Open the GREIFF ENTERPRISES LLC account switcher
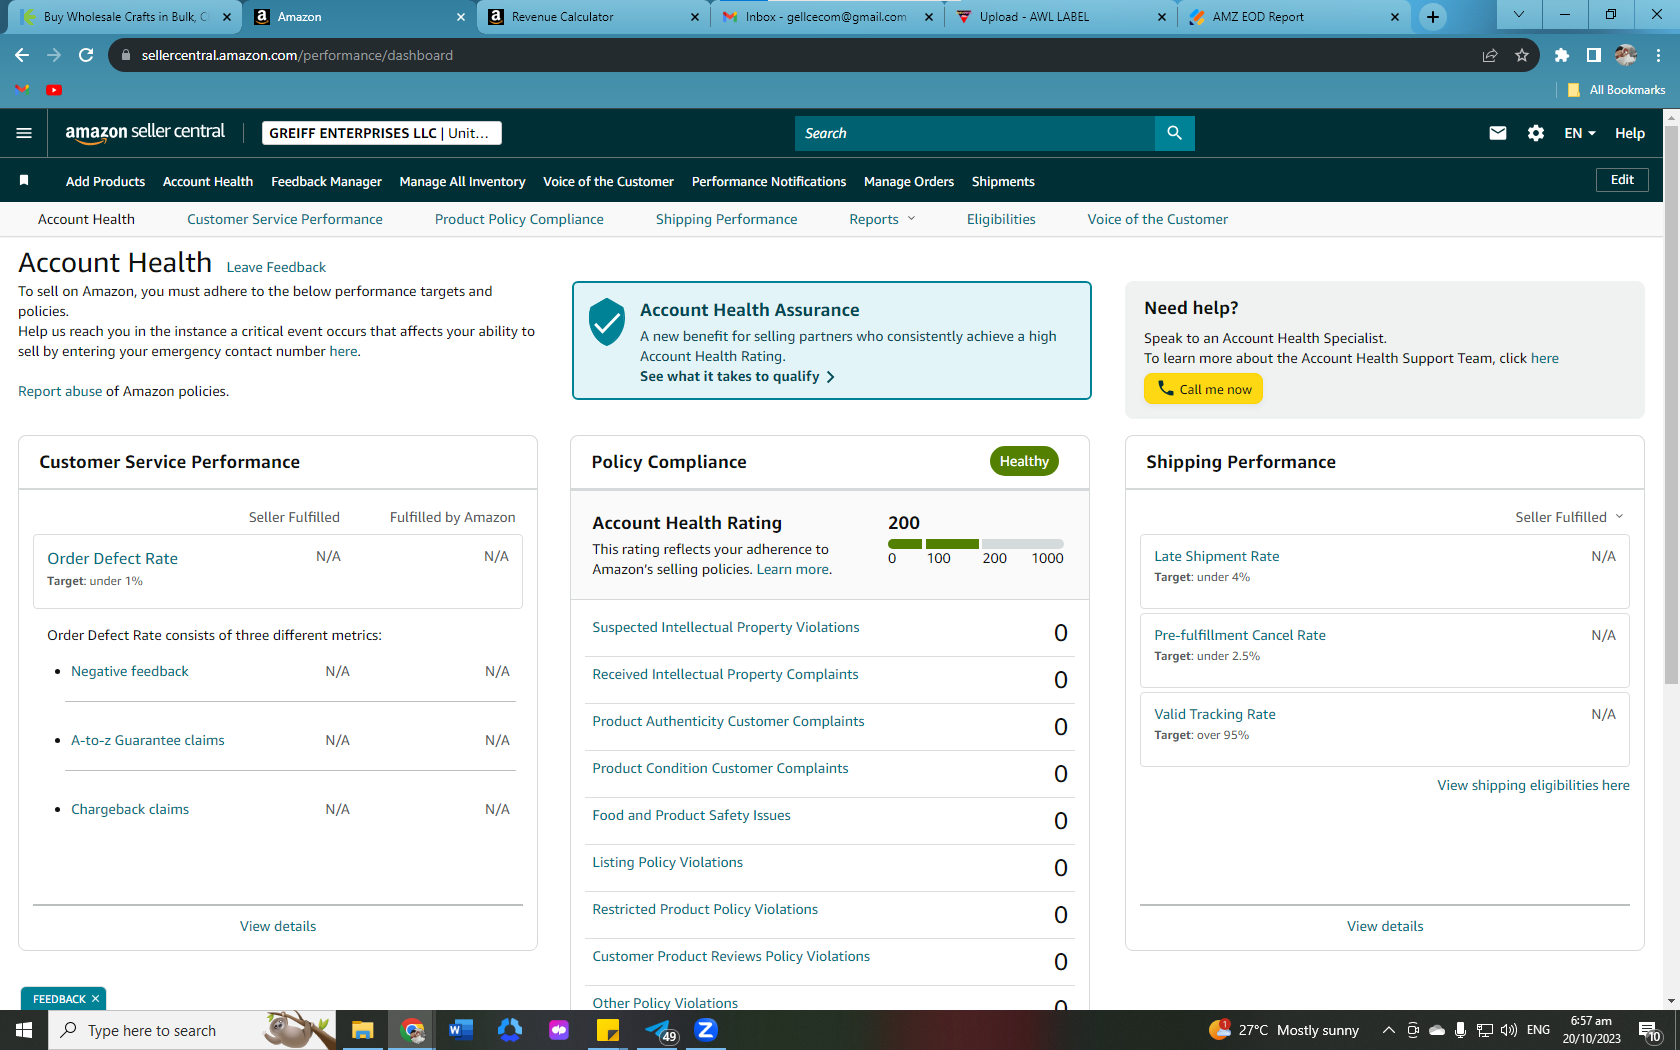This screenshot has width=1680, height=1050. pyautogui.click(x=382, y=133)
